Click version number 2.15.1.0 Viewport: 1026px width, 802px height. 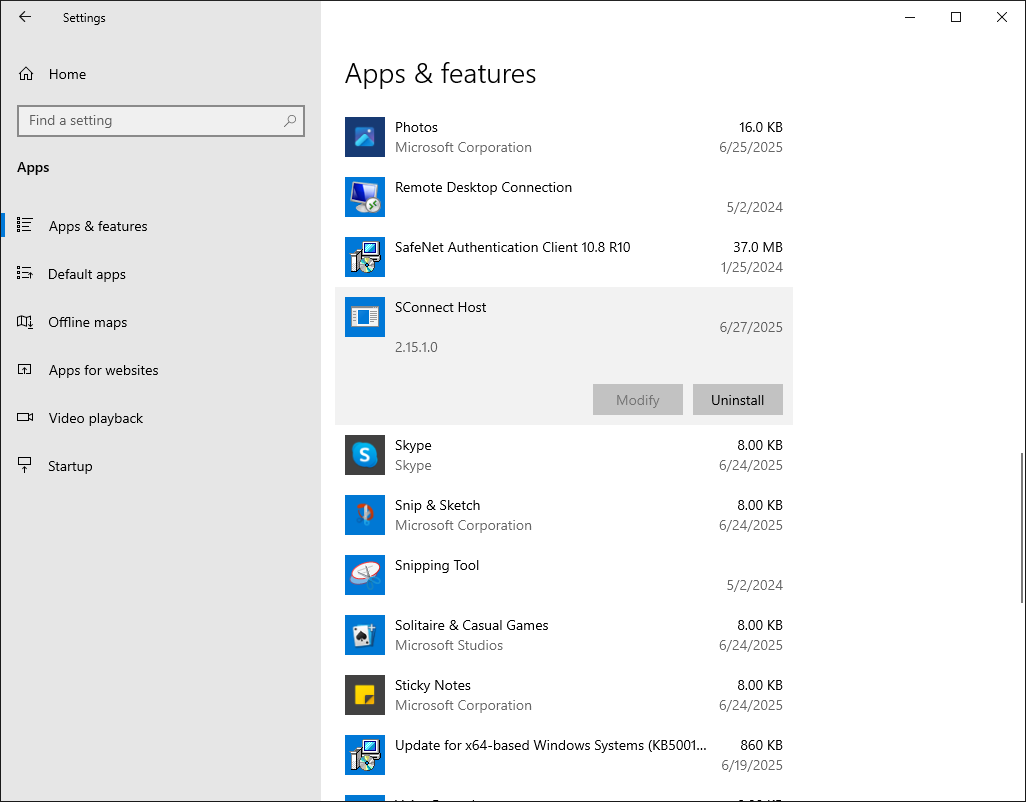tap(416, 347)
